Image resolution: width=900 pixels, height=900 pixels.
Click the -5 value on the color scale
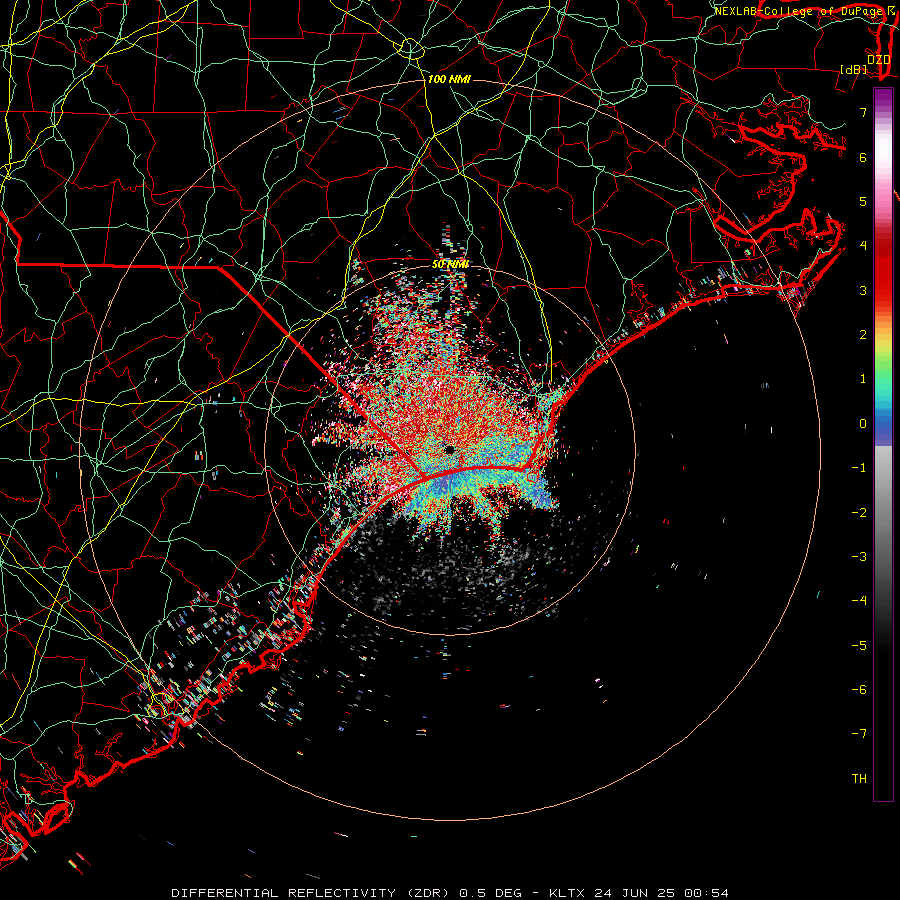(859, 646)
